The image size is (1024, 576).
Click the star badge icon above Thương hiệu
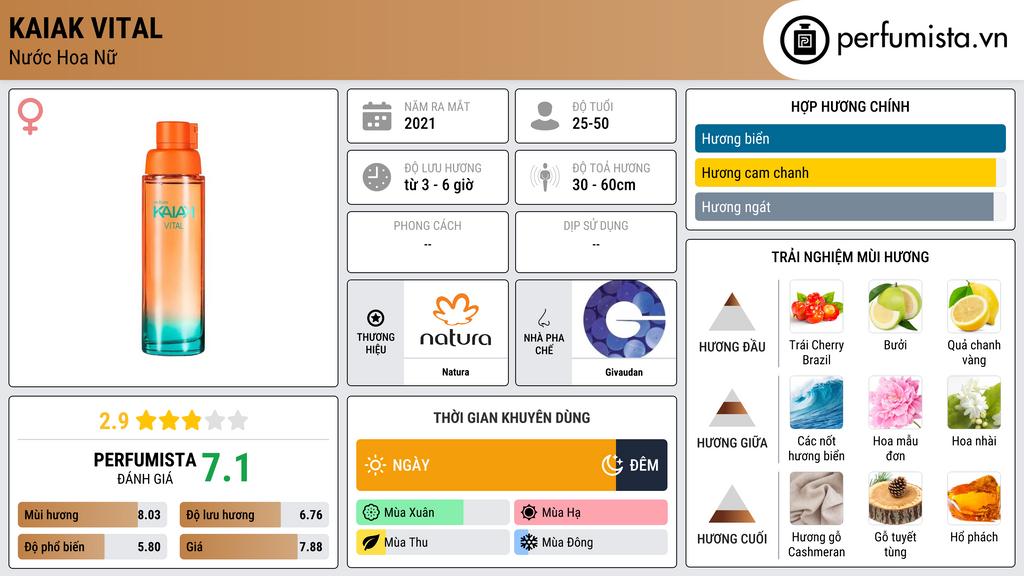click(x=376, y=318)
